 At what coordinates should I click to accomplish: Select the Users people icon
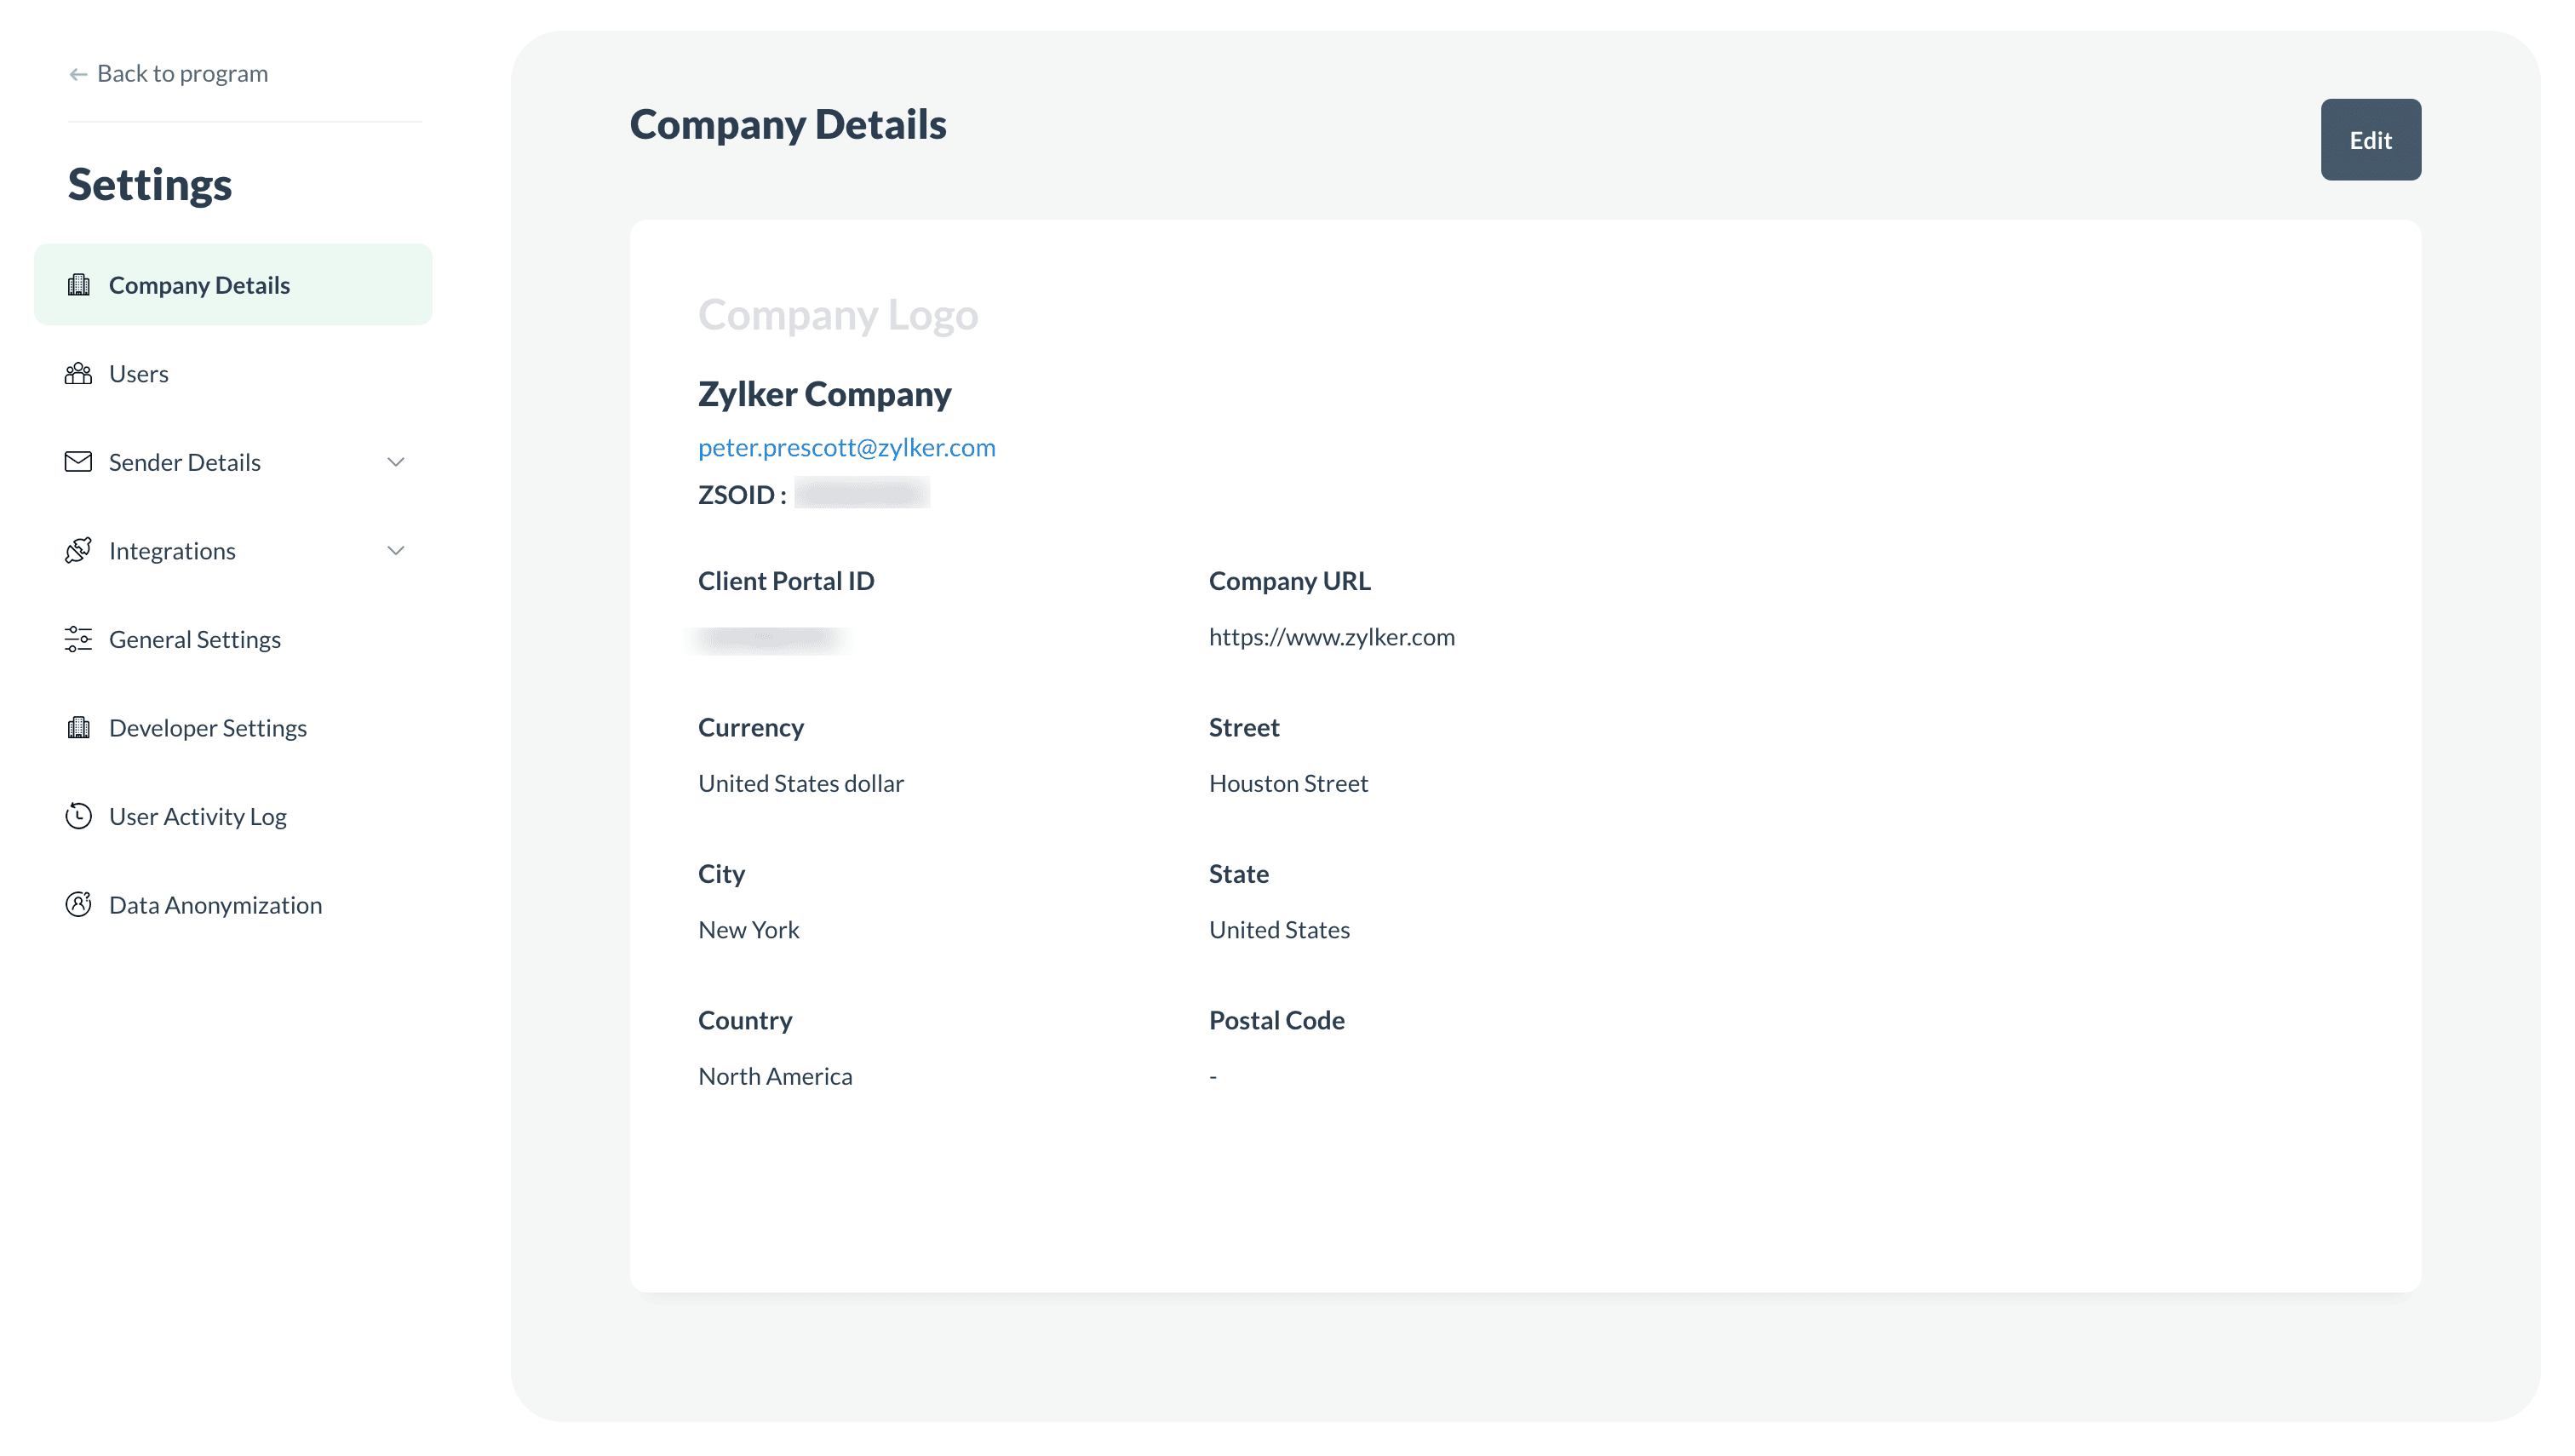[x=78, y=373]
